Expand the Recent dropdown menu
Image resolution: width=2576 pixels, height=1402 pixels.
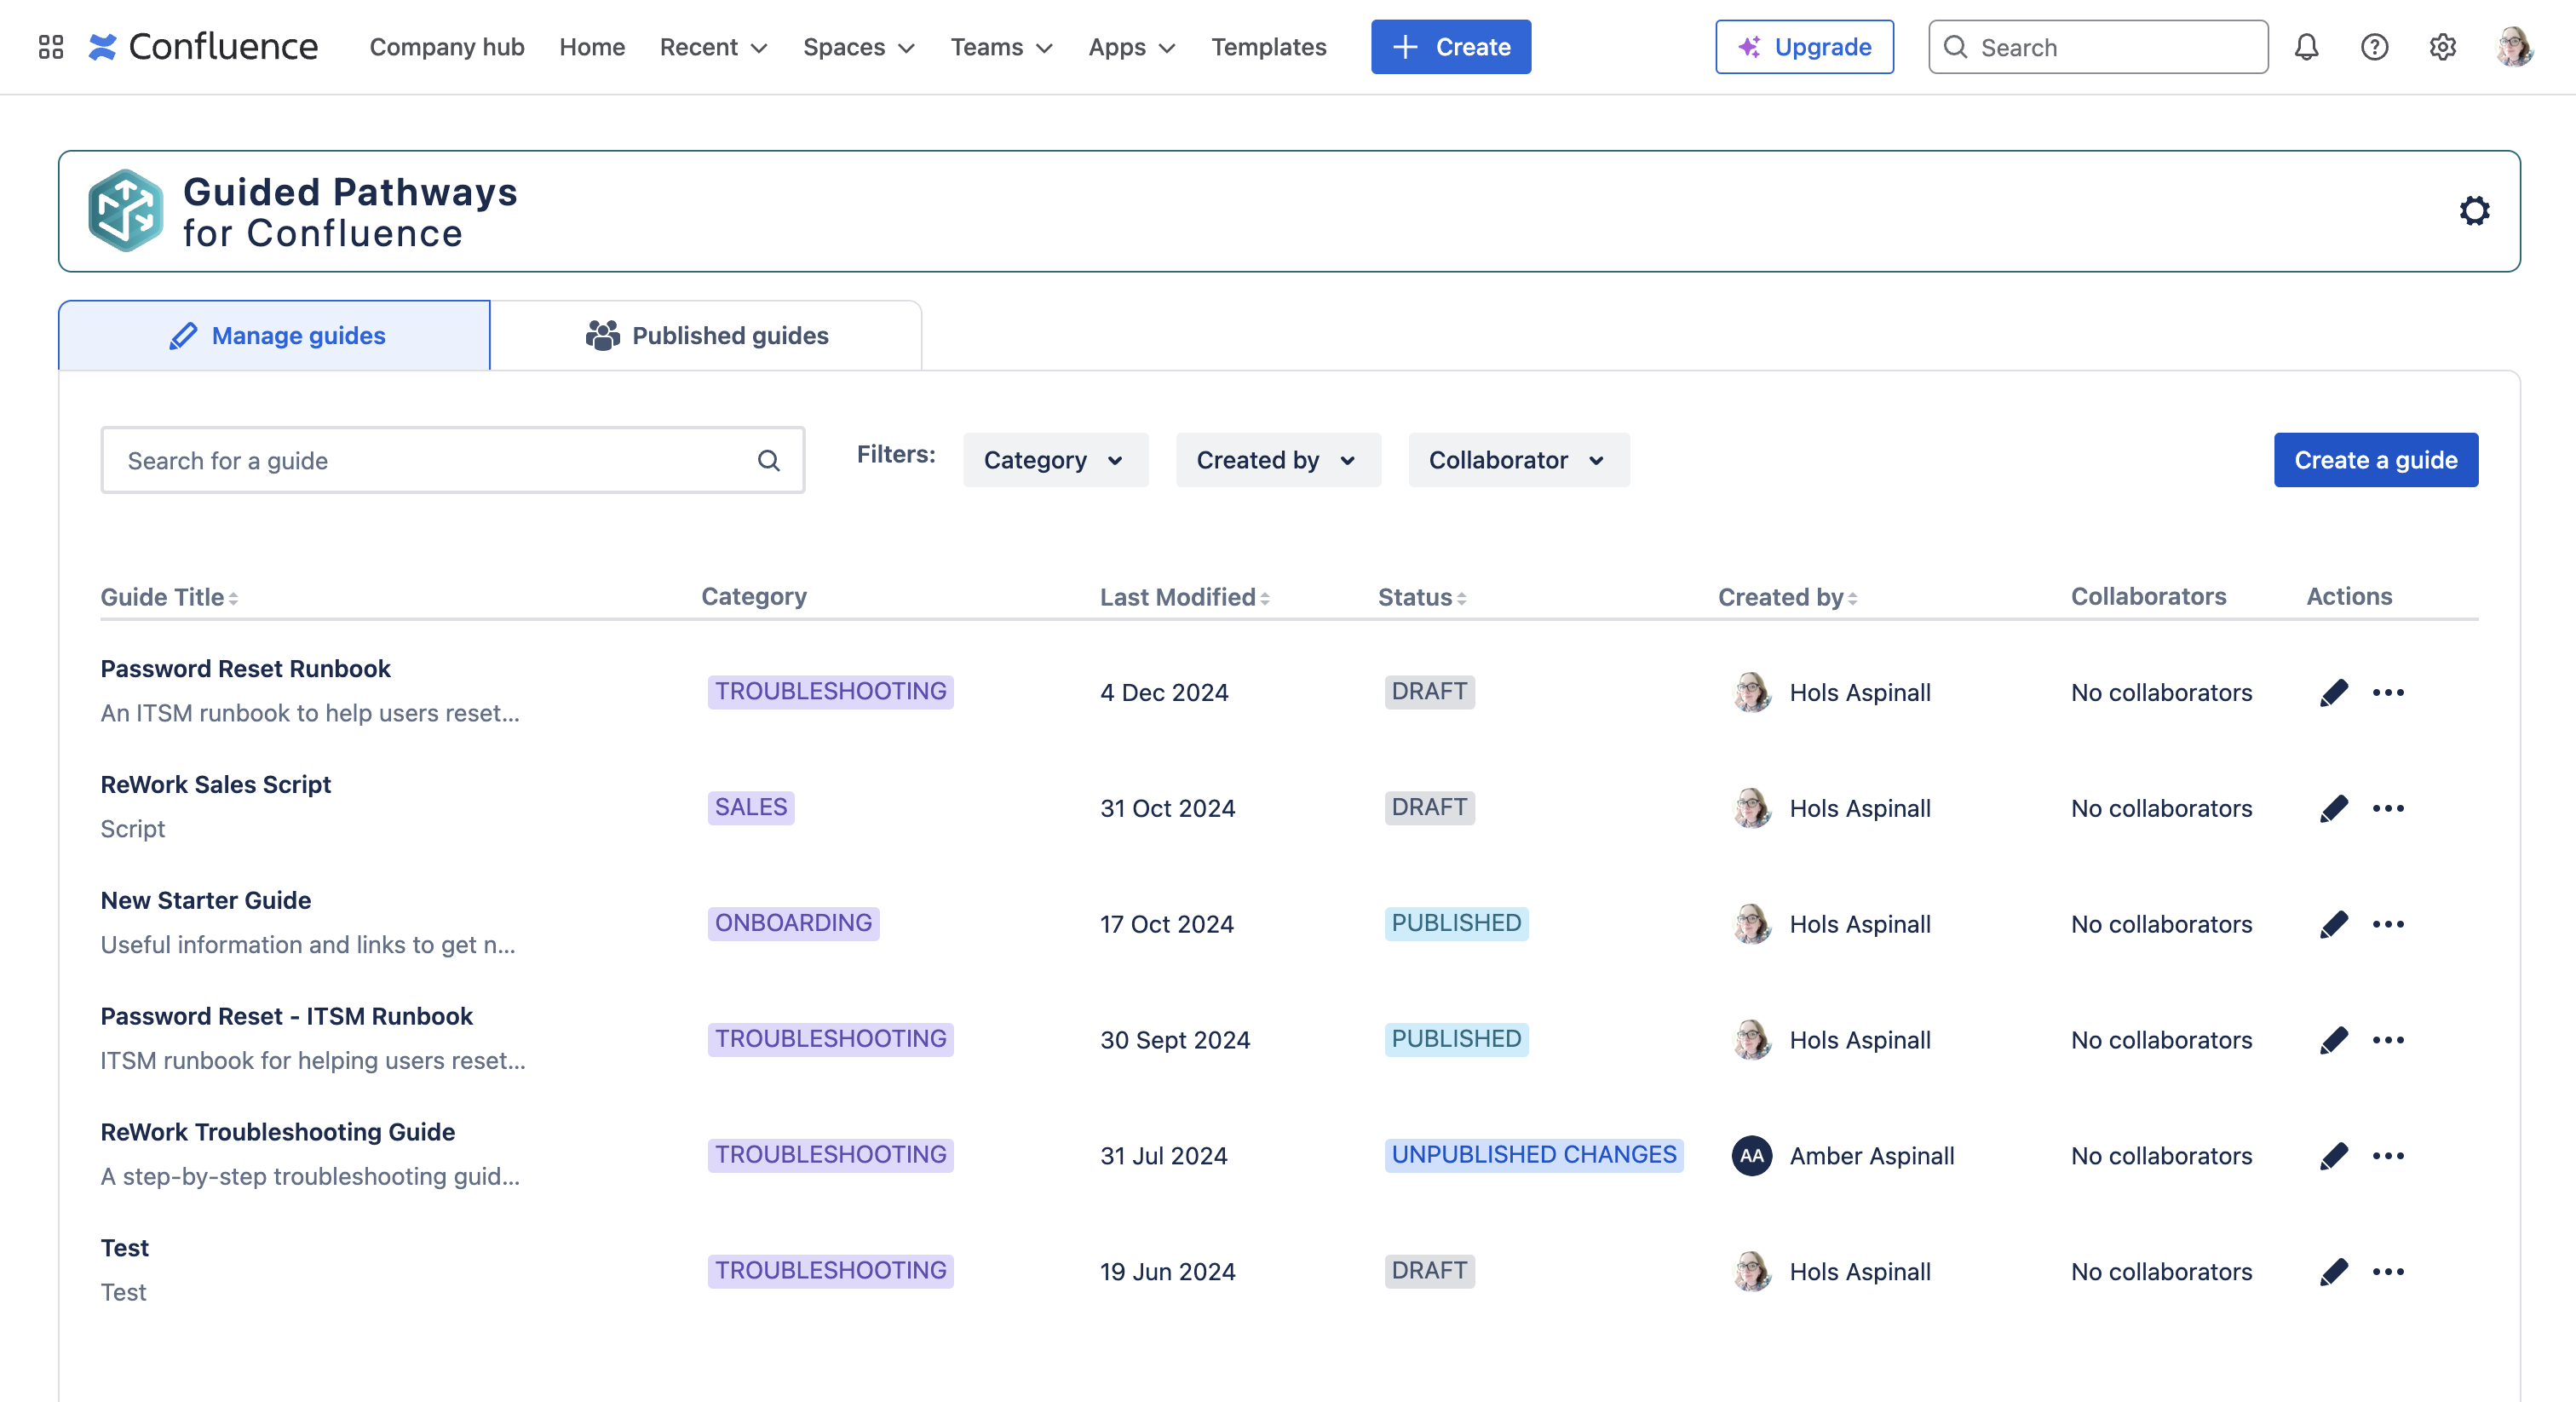click(x=713, y=47)
